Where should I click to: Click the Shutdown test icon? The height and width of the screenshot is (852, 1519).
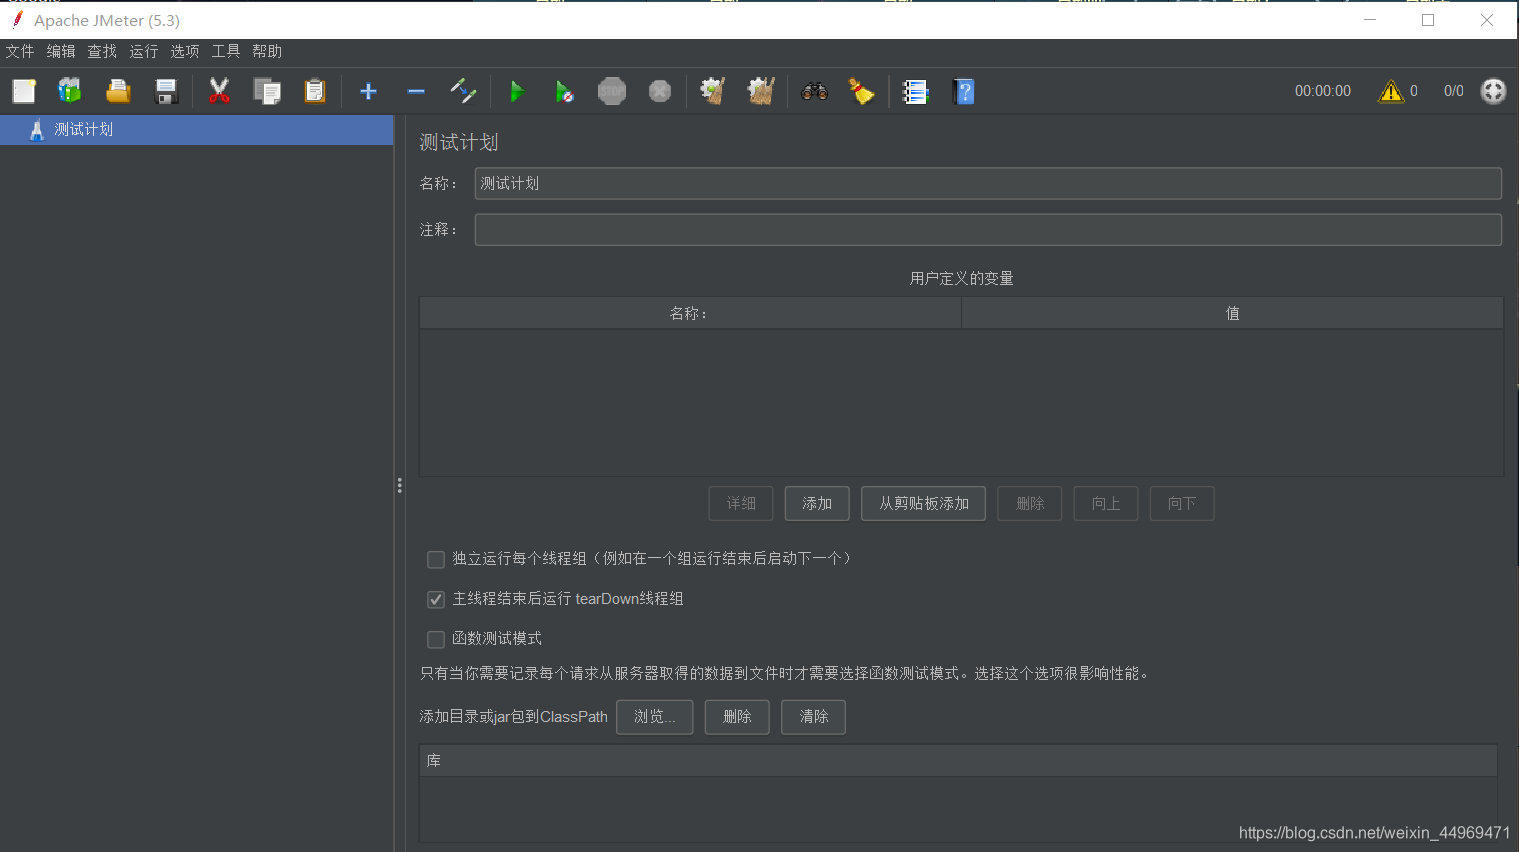coord(660,91)
